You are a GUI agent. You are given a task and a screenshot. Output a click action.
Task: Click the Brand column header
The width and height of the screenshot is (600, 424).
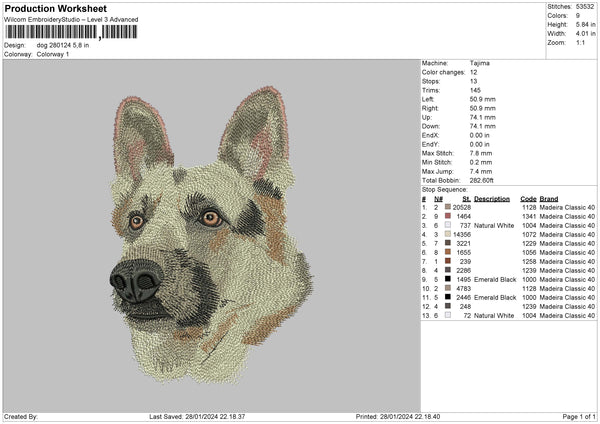pyautogui.click(x=549, y=198)
